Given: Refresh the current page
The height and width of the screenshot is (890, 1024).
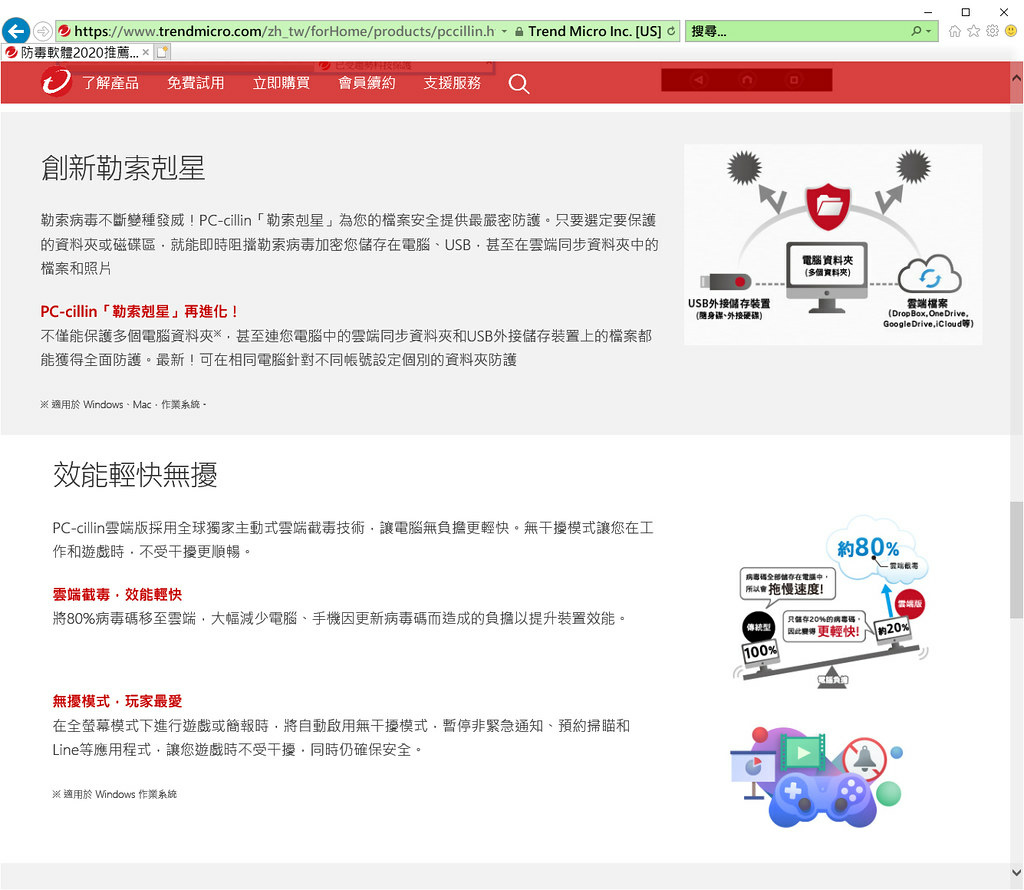Looking at the screenshot, I should 671,31.
